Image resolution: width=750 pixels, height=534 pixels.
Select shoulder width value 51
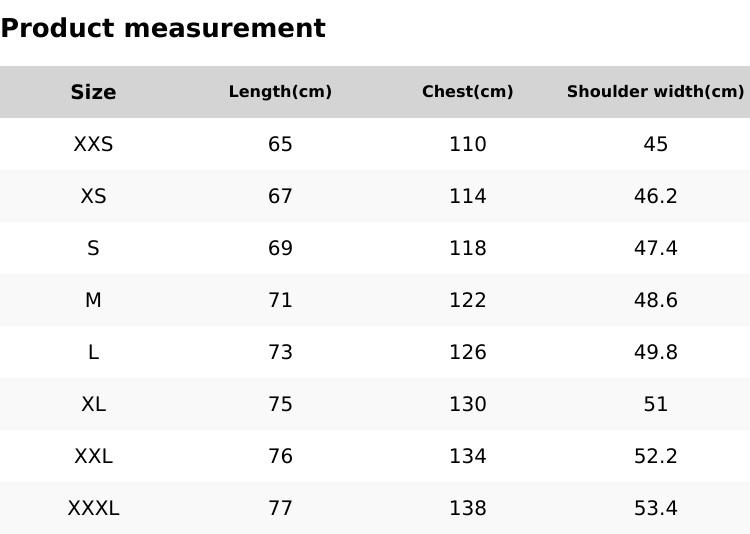coord(655,404)
